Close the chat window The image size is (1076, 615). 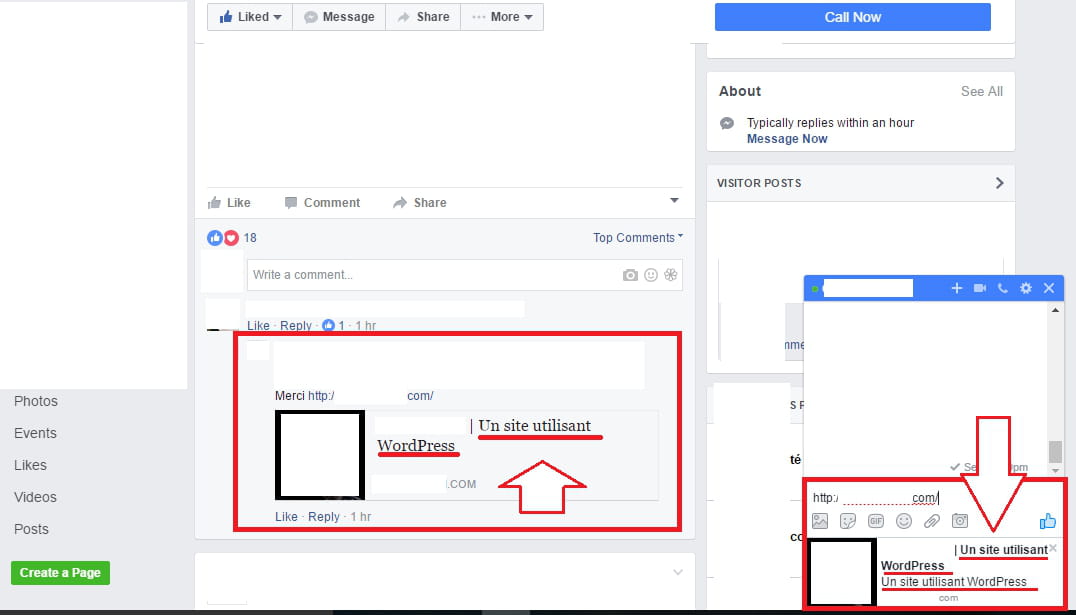[x=1049, y=288]
